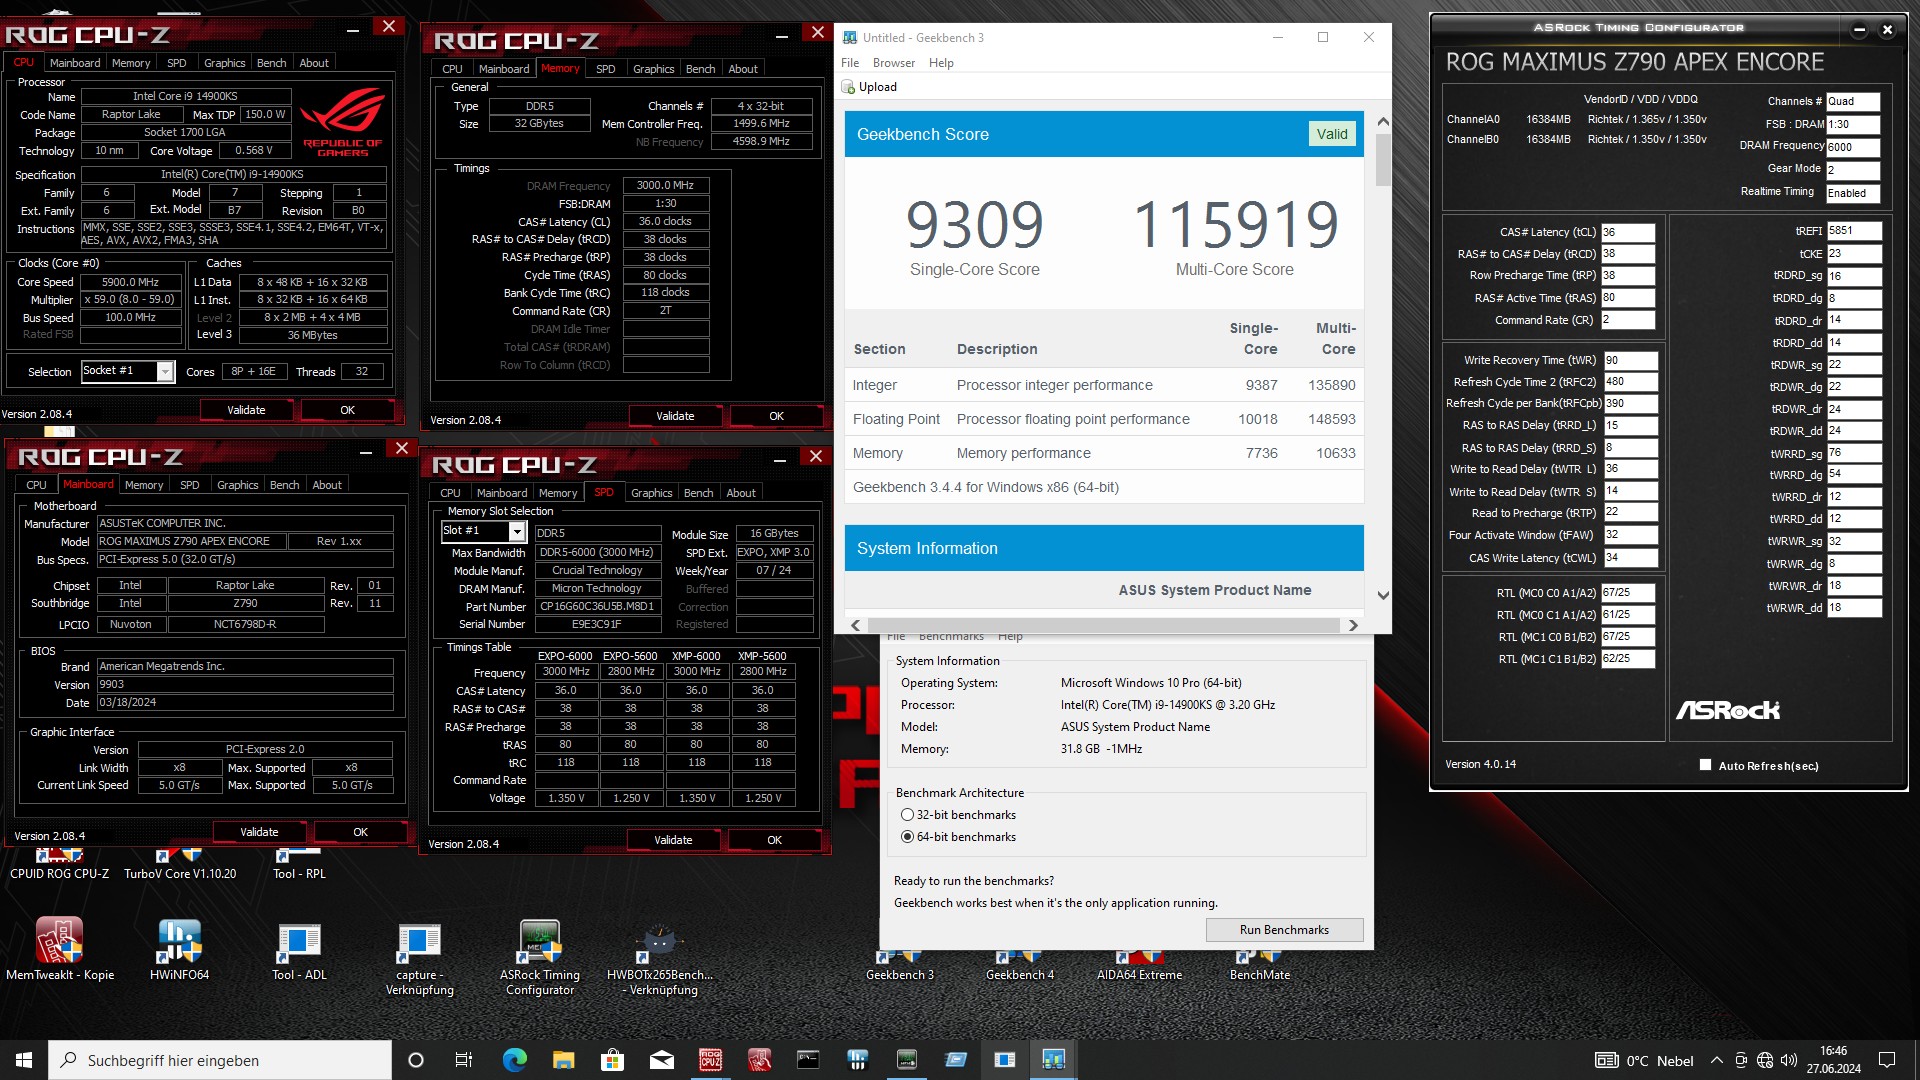Open the capture - Verknüpfung shortcut
Viewport: 1920px width, 1080px height.
[x=420, y=956]
